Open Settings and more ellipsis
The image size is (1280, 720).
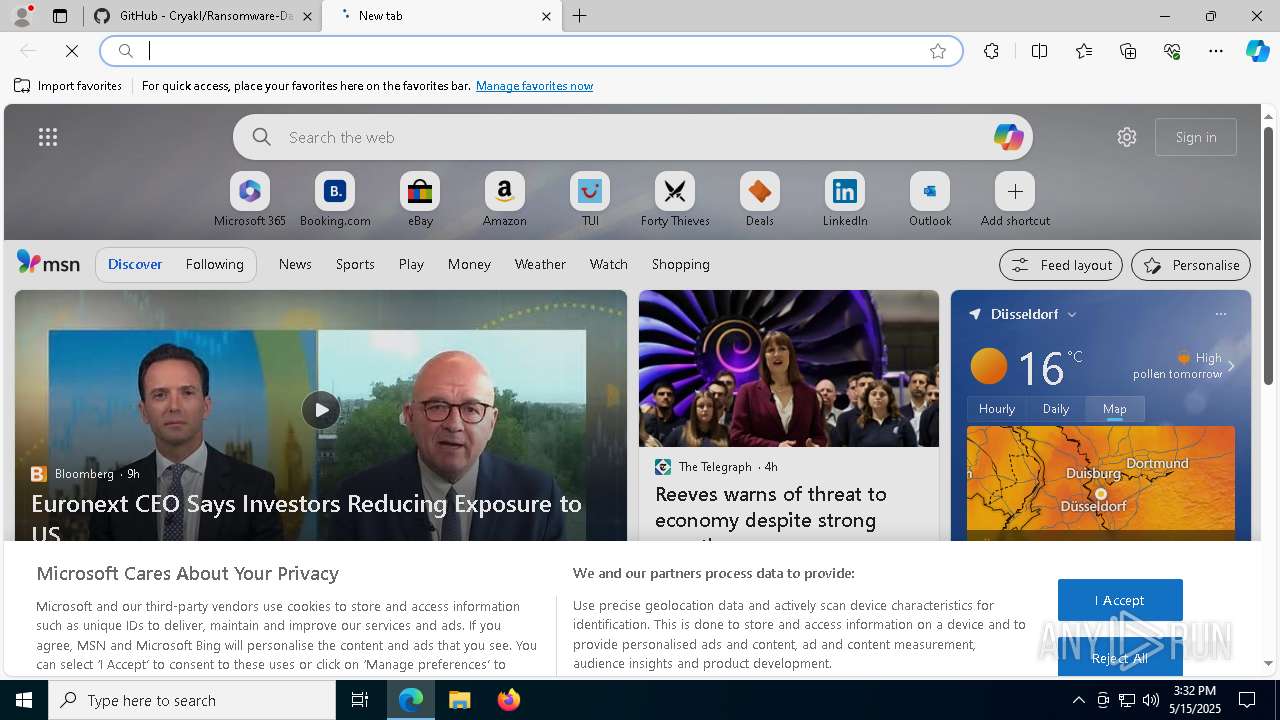pos(1216,51)
